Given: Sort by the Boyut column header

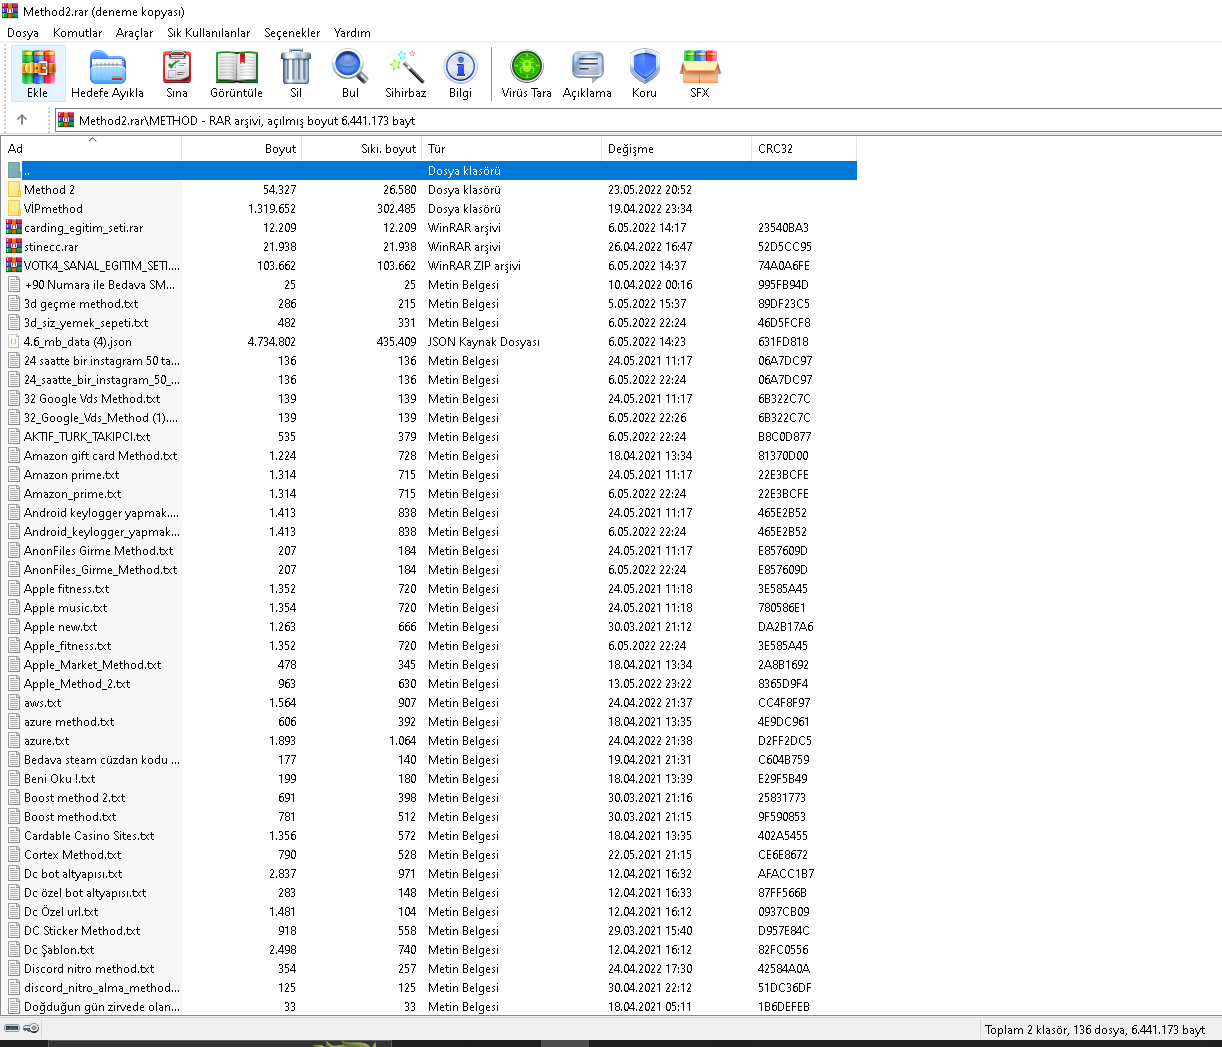Looking at the screenshot, I should click(x=242, y=148).
